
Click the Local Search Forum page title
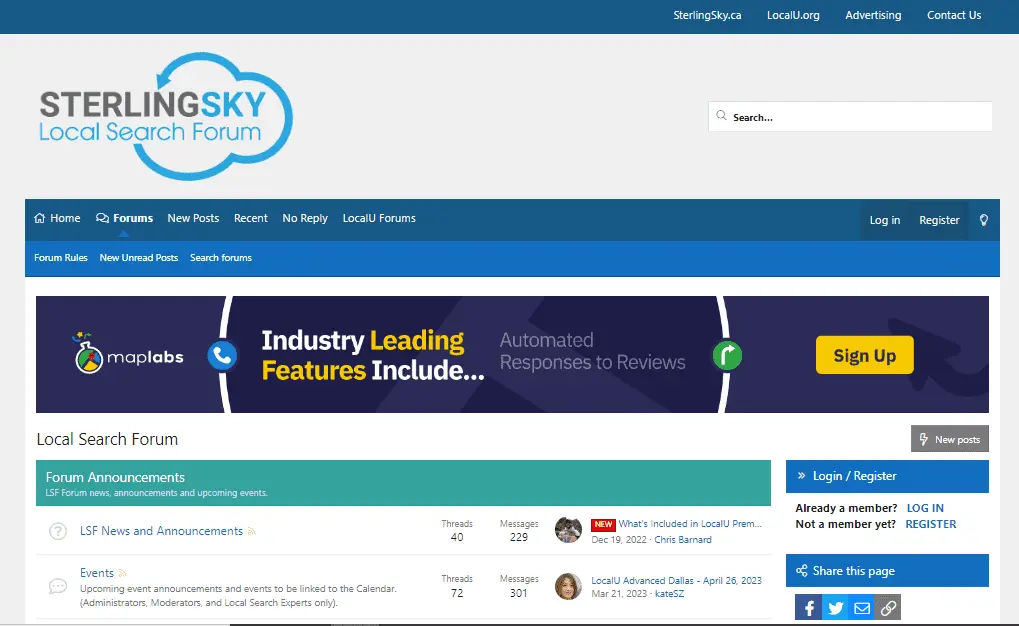[107, 439]
